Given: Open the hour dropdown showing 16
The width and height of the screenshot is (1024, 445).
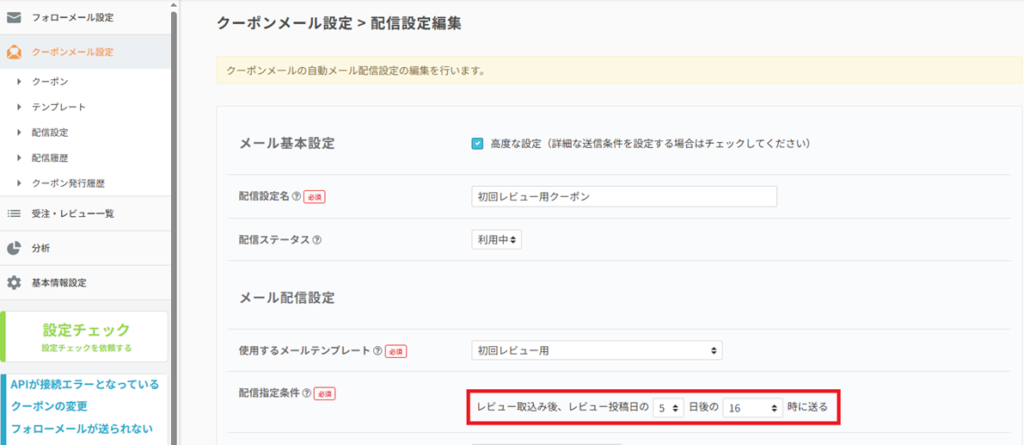Looking at the screenshot, I should pyautogui.click(x=753, y=408).
